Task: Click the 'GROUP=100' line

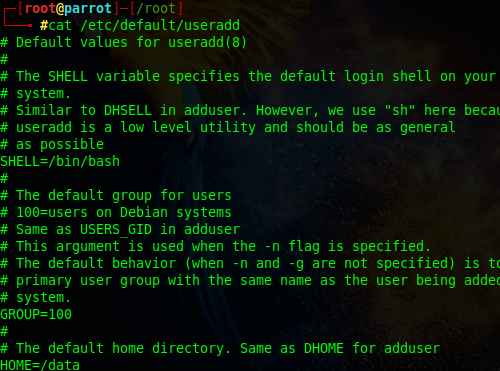Action: tap(36, 314)
